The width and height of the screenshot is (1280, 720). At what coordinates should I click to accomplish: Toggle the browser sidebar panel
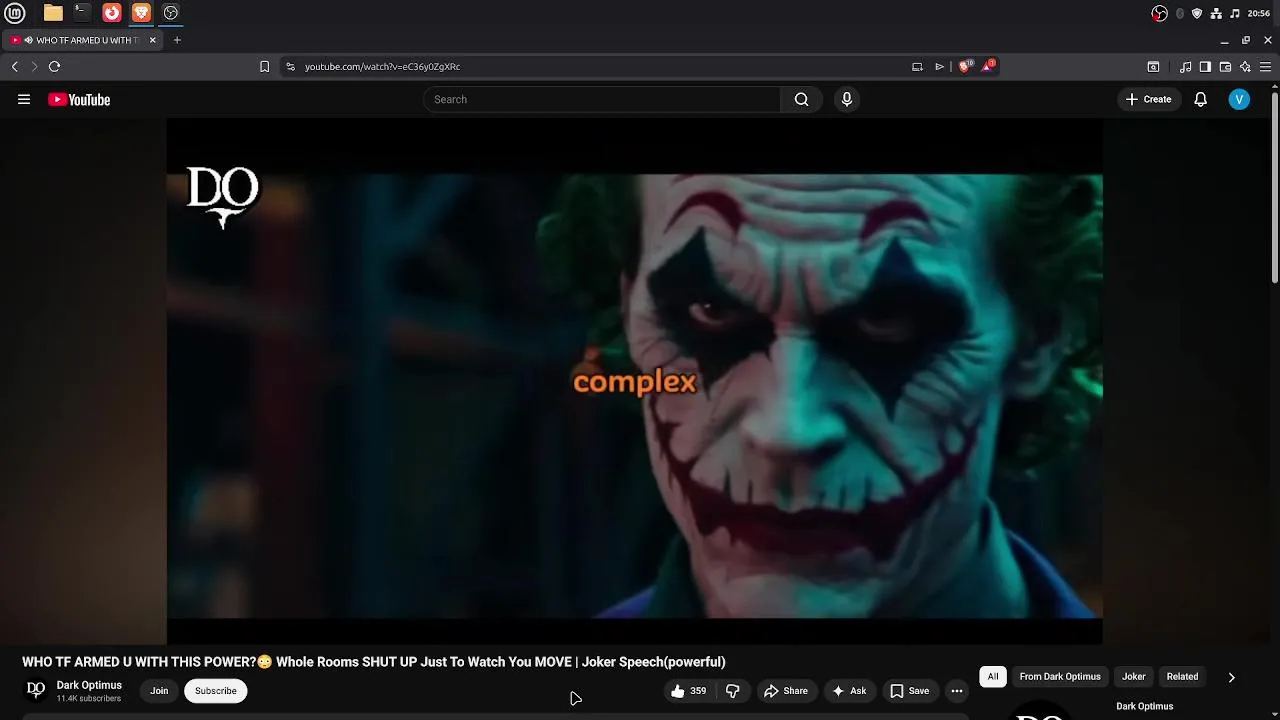(x=1205, y=66)
